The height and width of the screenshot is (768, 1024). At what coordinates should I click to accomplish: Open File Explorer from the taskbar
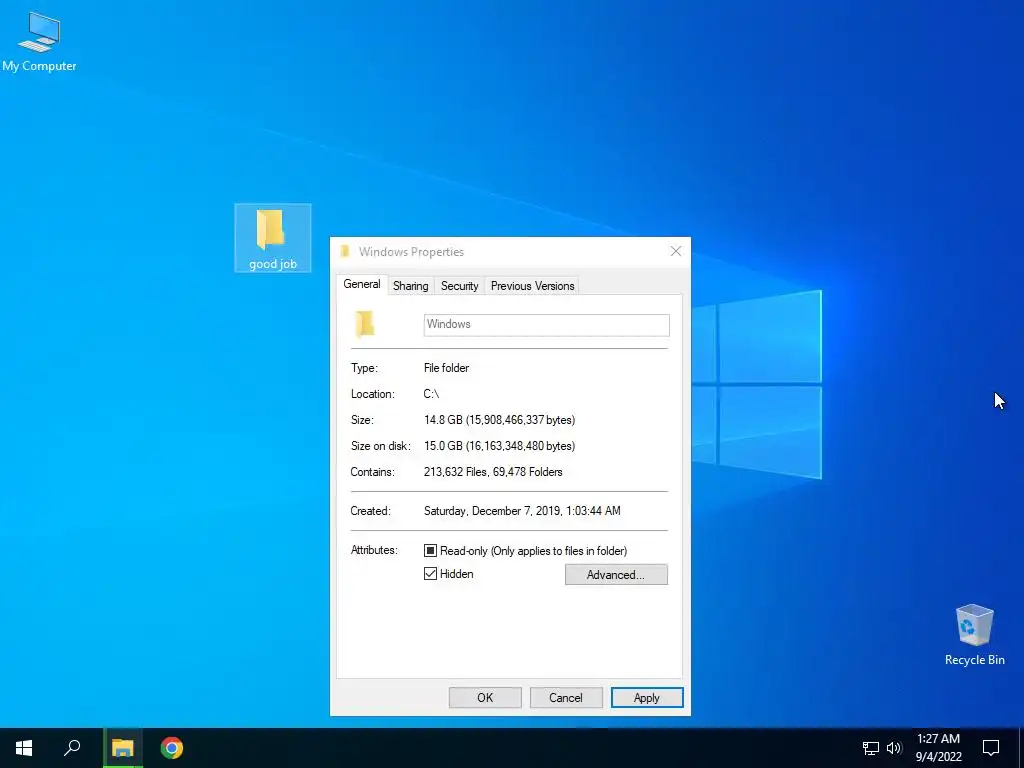tap(122, 748)
